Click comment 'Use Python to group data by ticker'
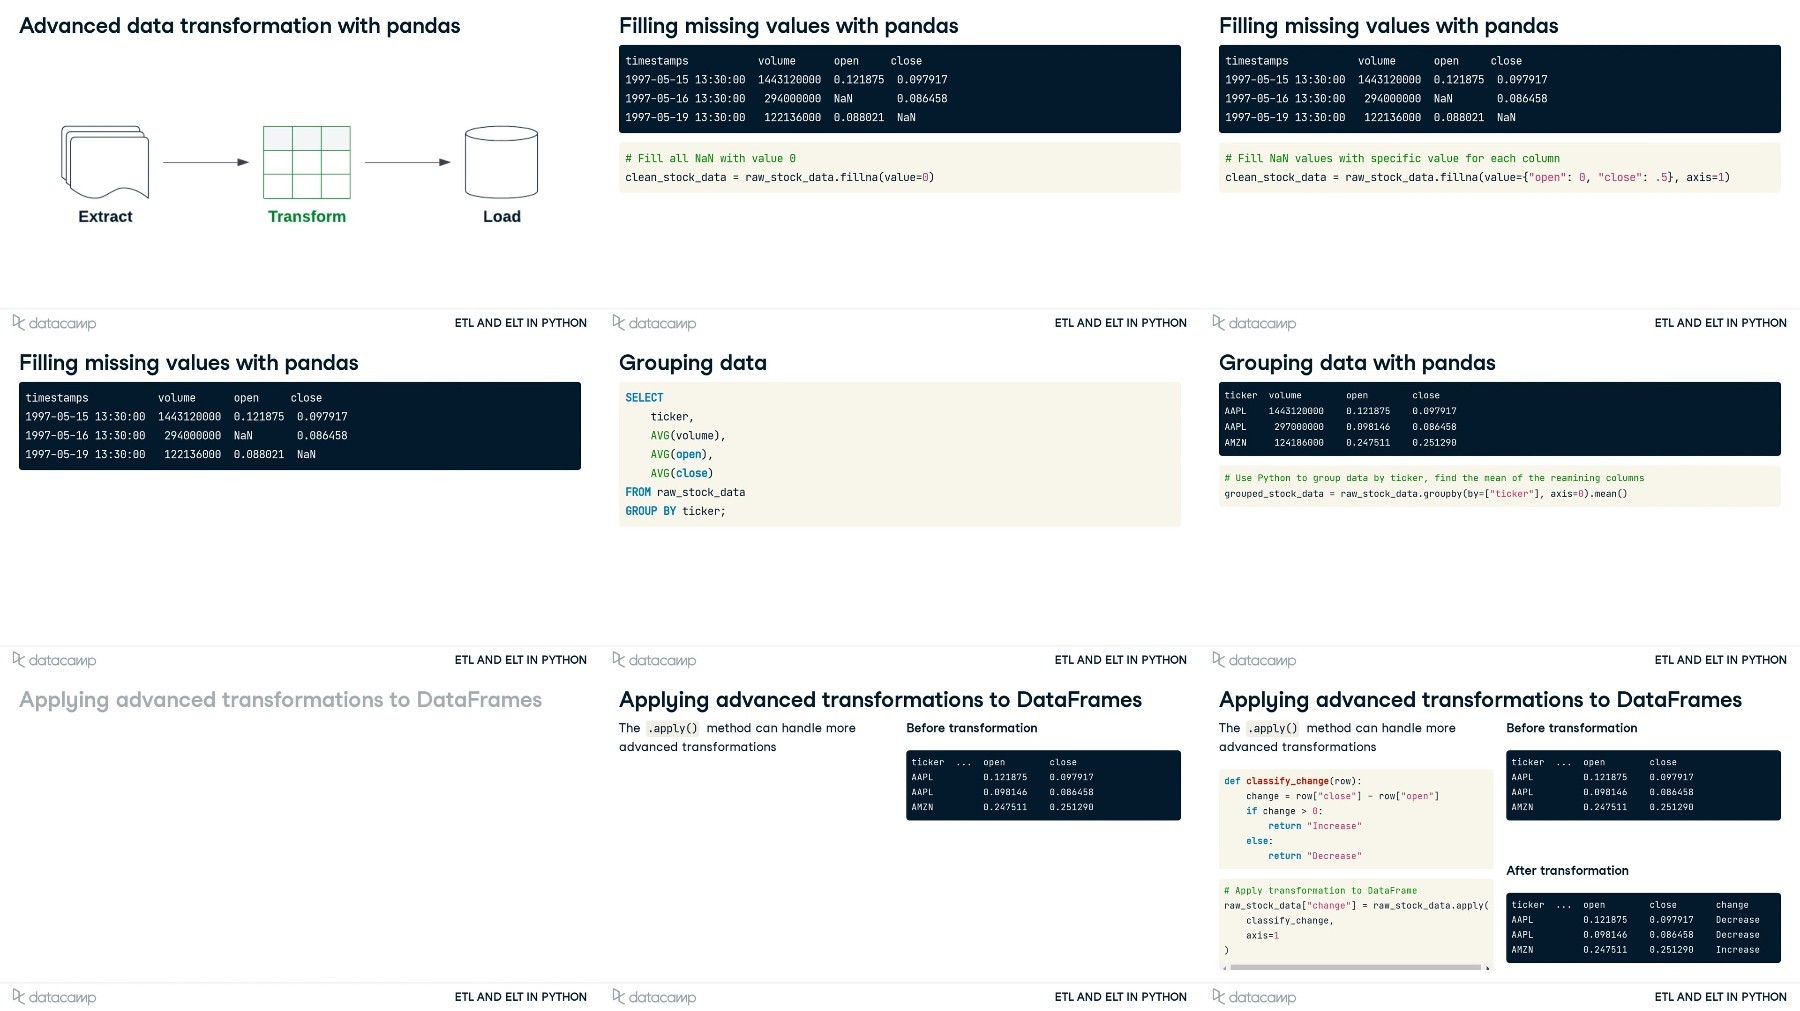The height and width of the screenshot is (1011, 1800). coord(1434,478)
